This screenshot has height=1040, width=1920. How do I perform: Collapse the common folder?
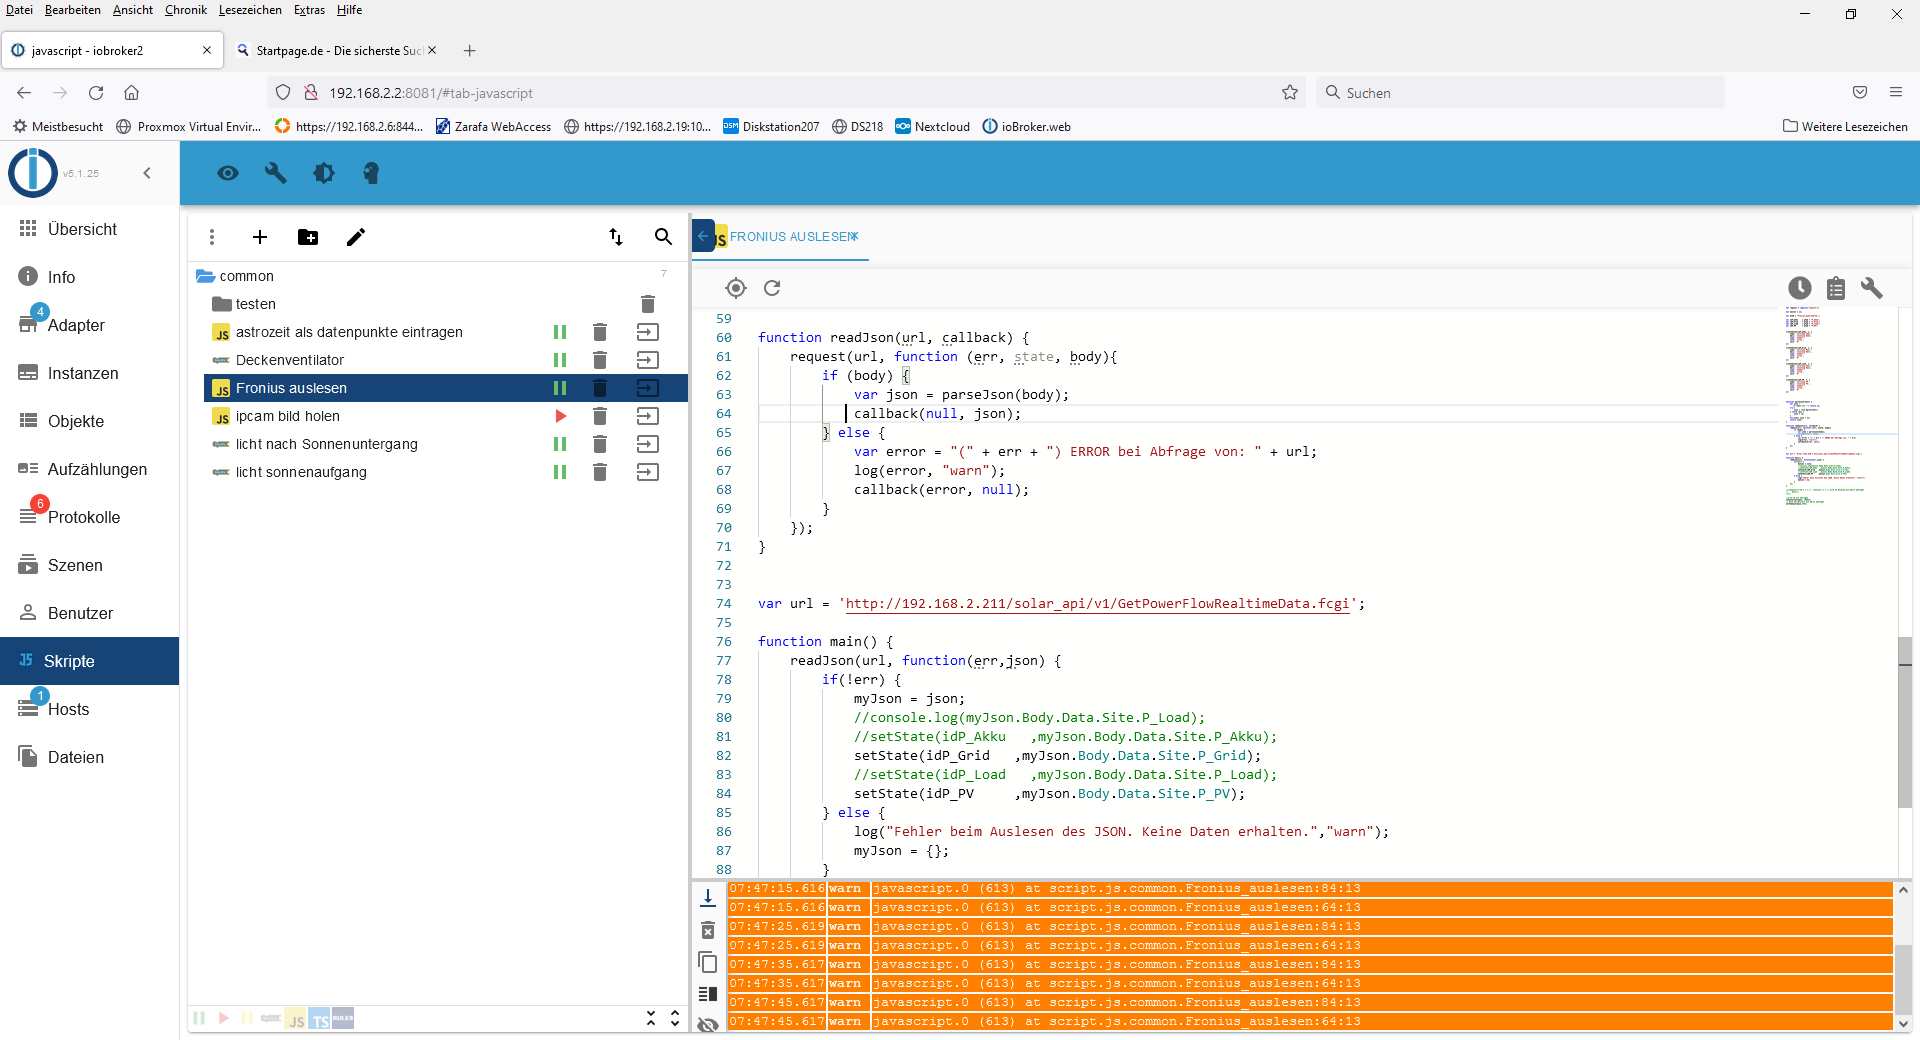tap(206, 276)
